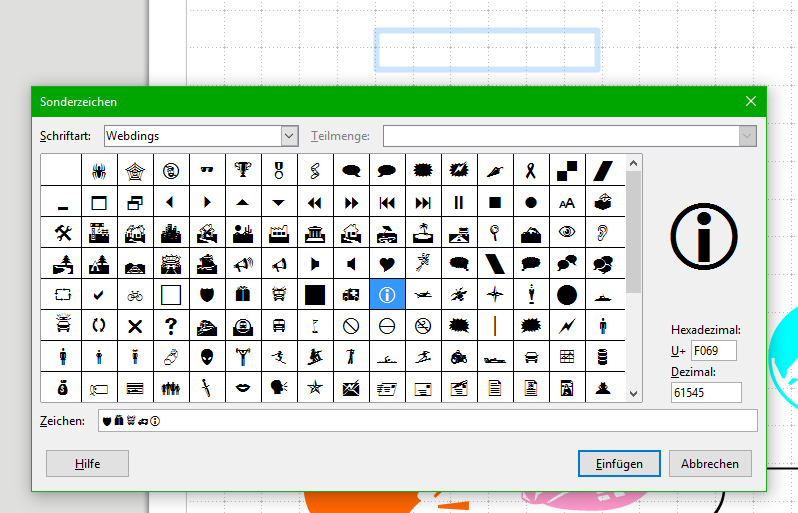Select the rewind double arrow glyph
The width and height of the screenshot is (798, 513).
[315, 202]
